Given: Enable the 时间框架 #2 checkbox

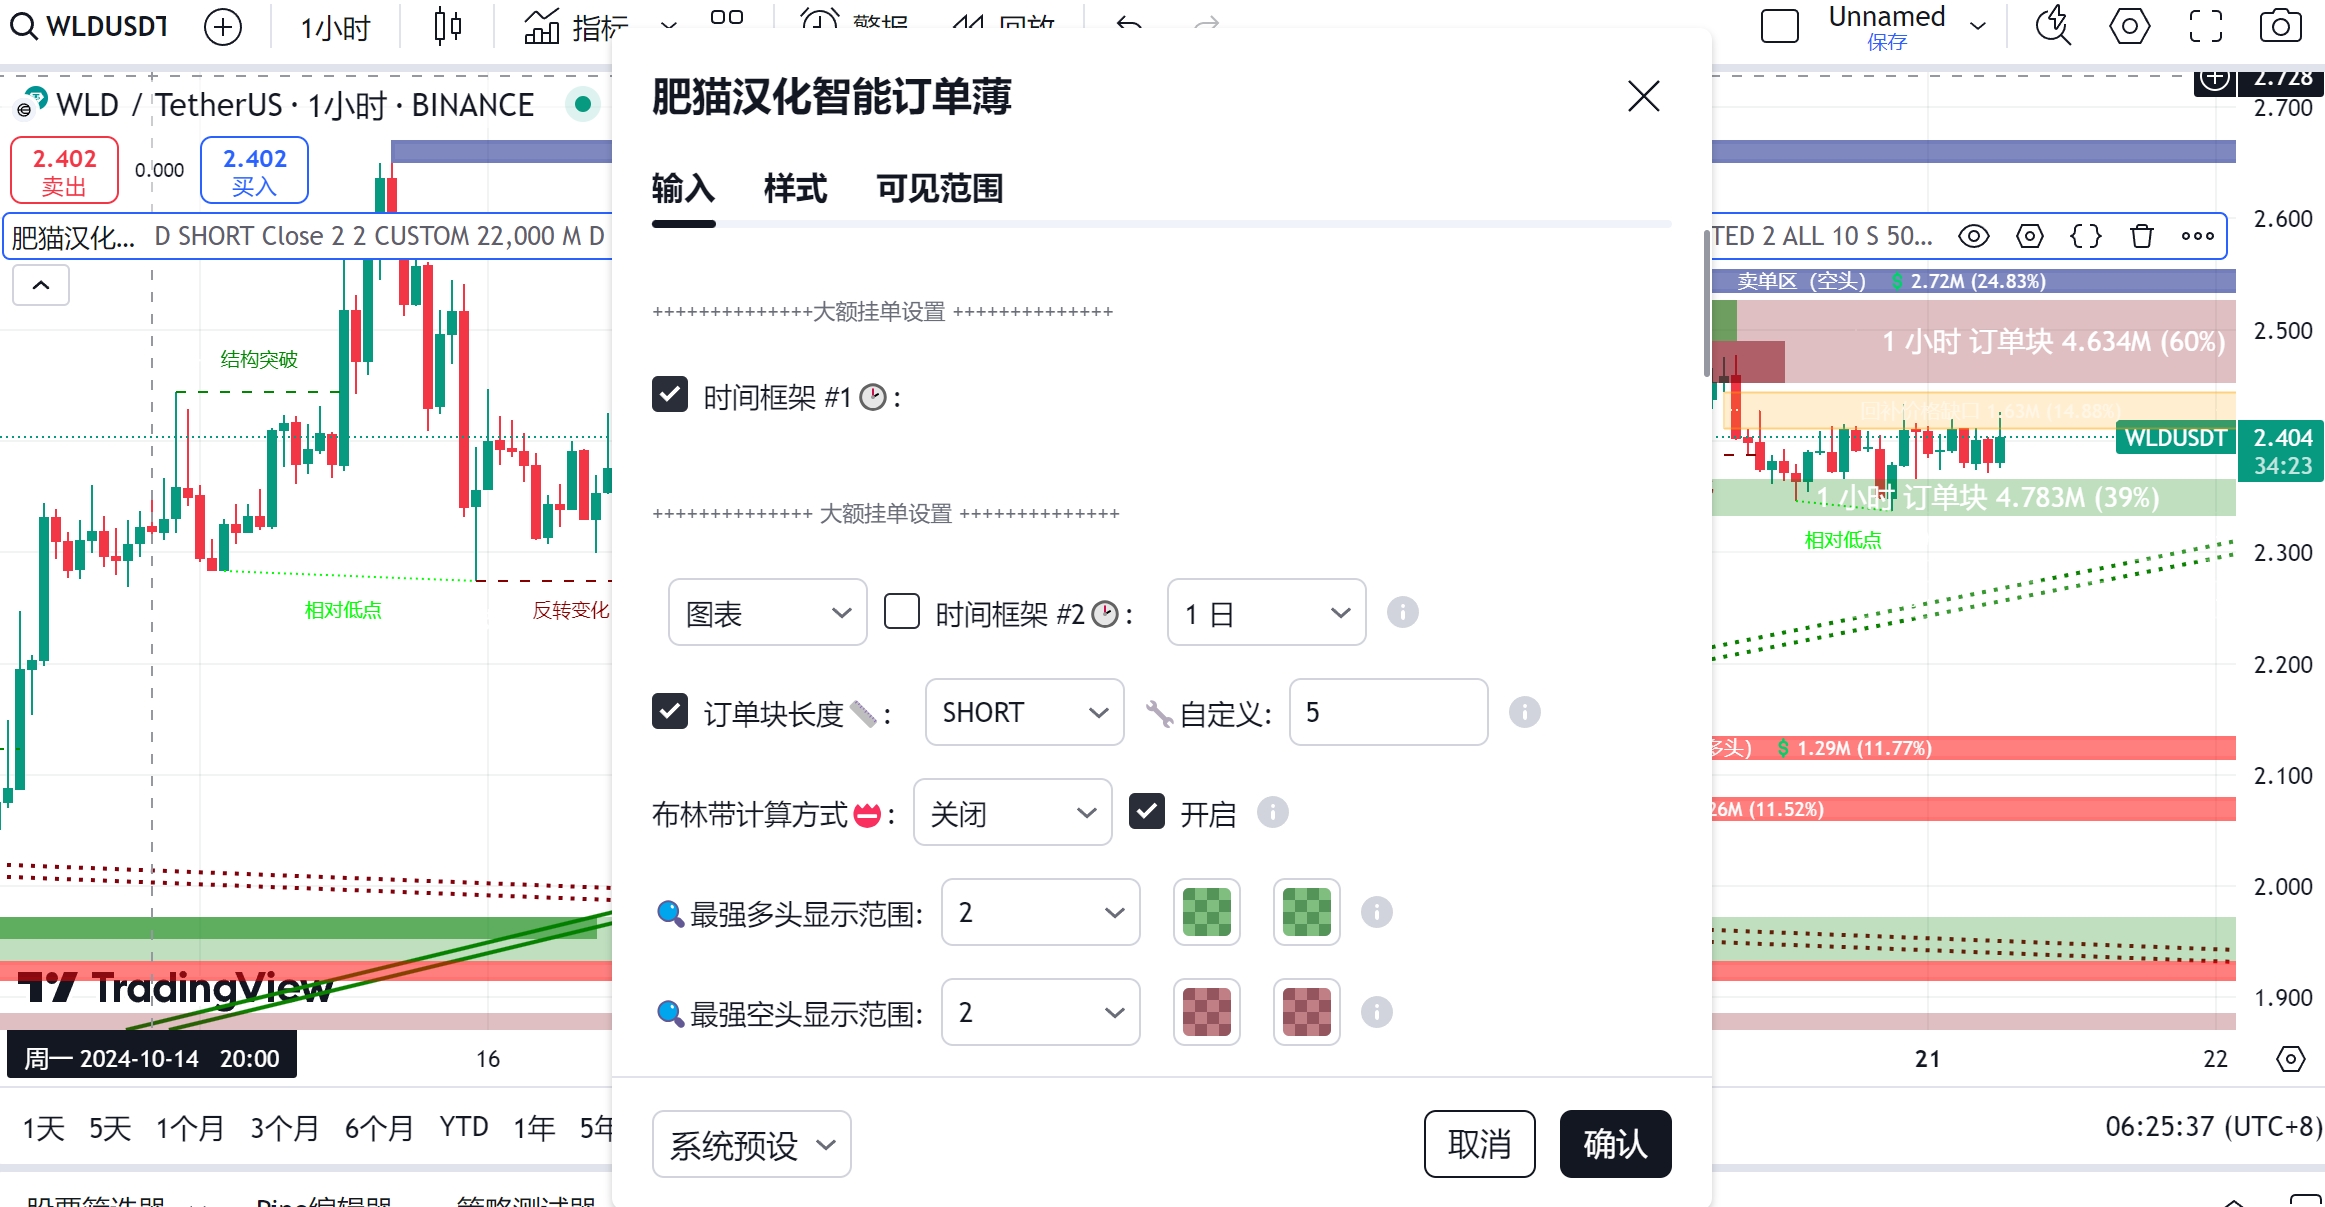Looking at the screenshot, I should [x=902, y=611].
